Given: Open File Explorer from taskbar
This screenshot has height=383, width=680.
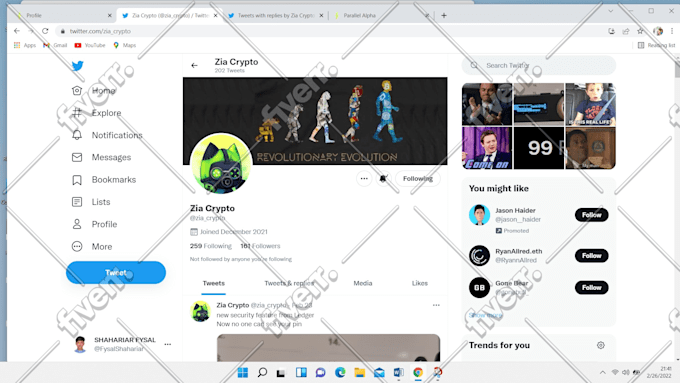Looking at the screenshot, I should tap(360, 373).
